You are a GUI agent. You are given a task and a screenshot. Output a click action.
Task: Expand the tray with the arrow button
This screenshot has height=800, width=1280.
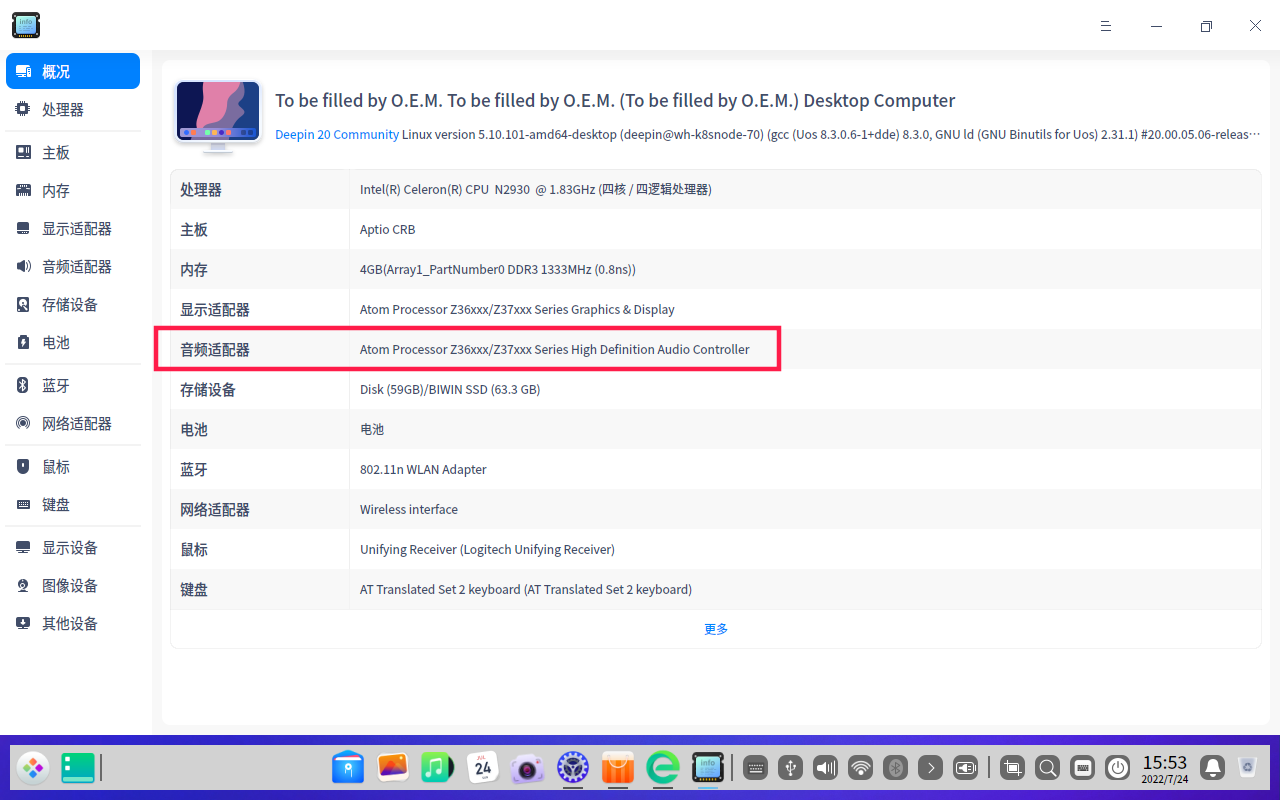point(931,768)
